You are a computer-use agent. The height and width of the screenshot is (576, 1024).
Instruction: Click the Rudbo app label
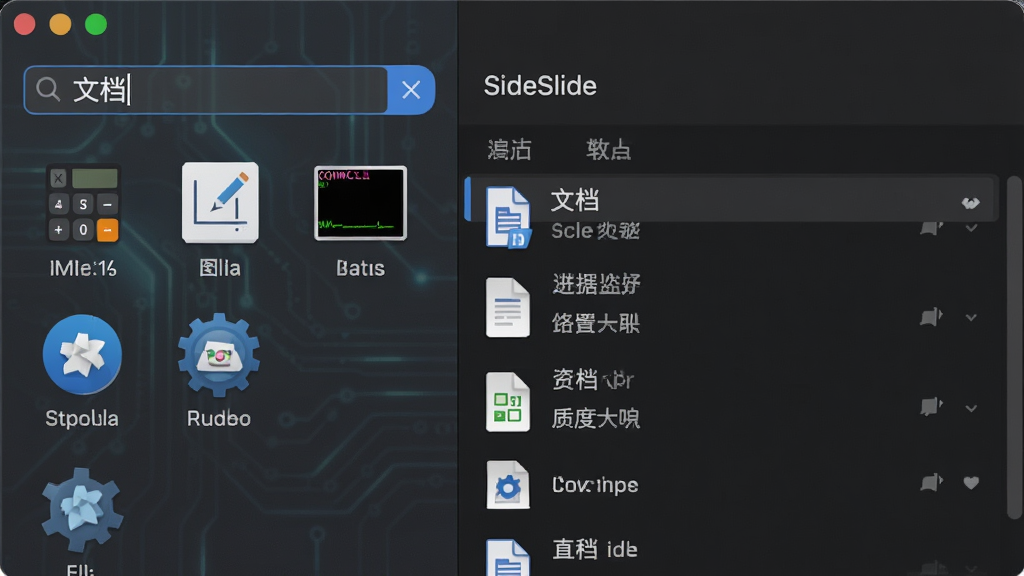pos(219,418)
